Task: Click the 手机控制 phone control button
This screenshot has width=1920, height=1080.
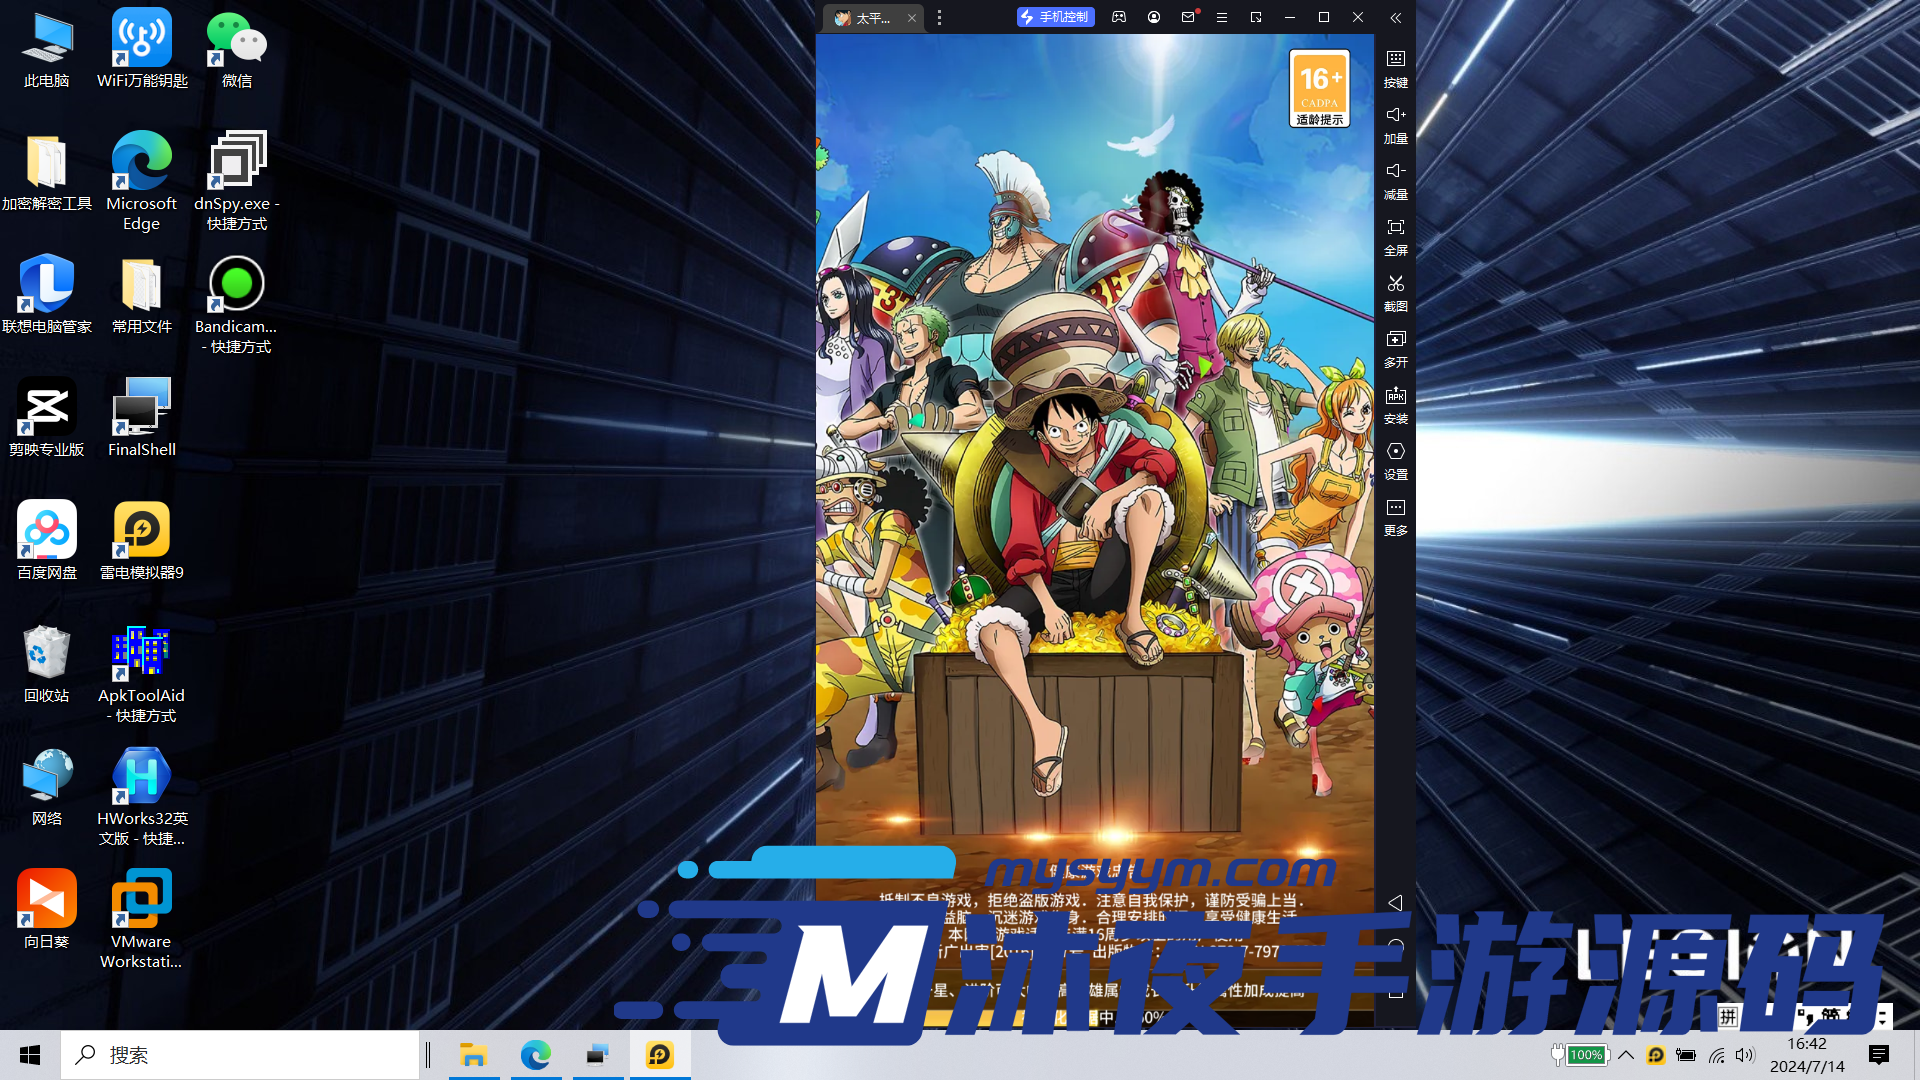Action: tap(1055, 17)
